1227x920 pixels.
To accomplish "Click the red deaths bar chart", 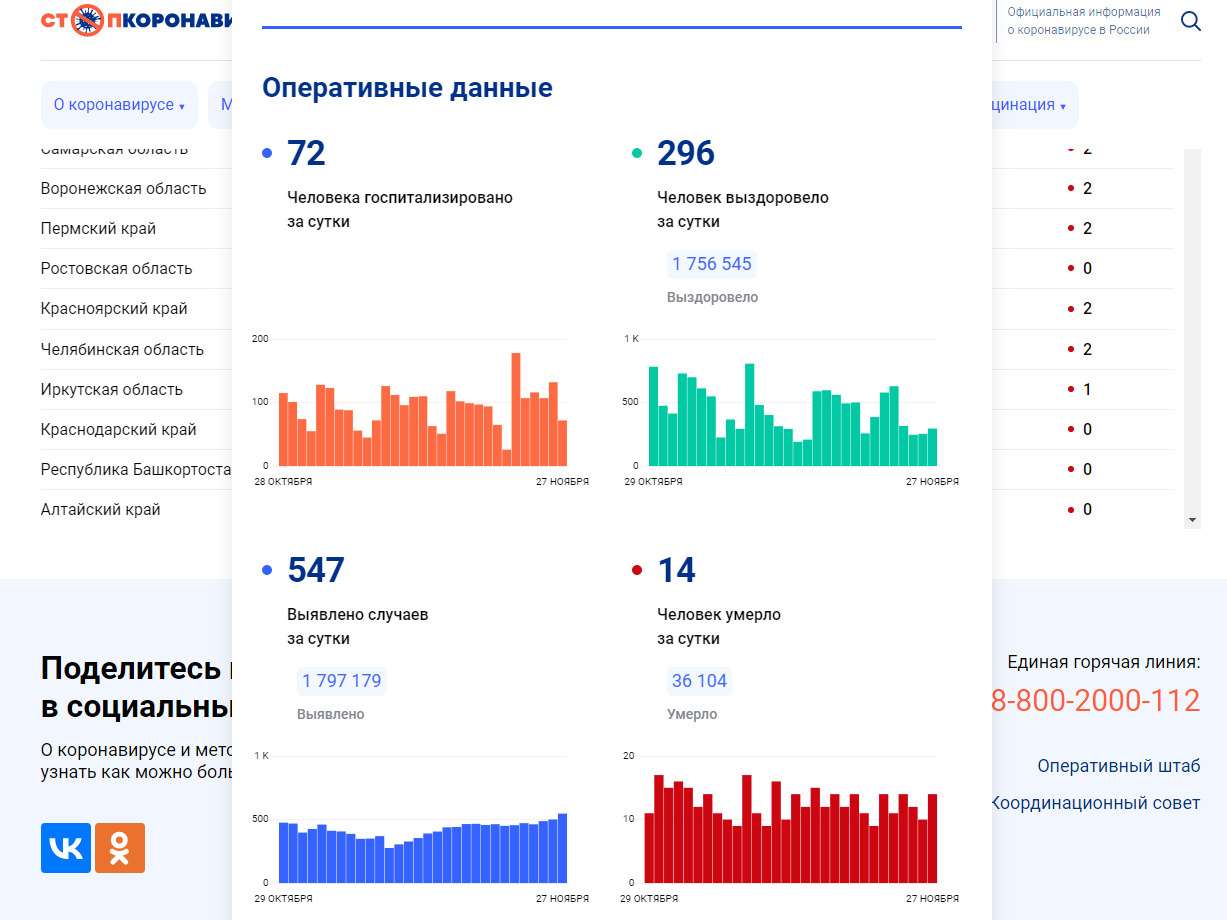I will tap(792, 830).
